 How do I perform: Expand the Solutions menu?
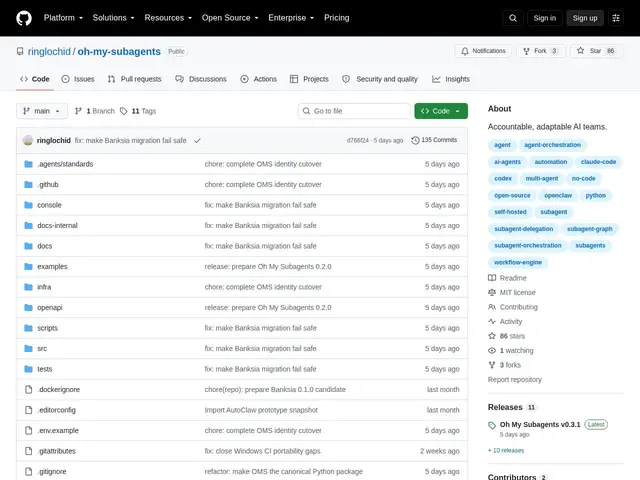pos(113,18)
